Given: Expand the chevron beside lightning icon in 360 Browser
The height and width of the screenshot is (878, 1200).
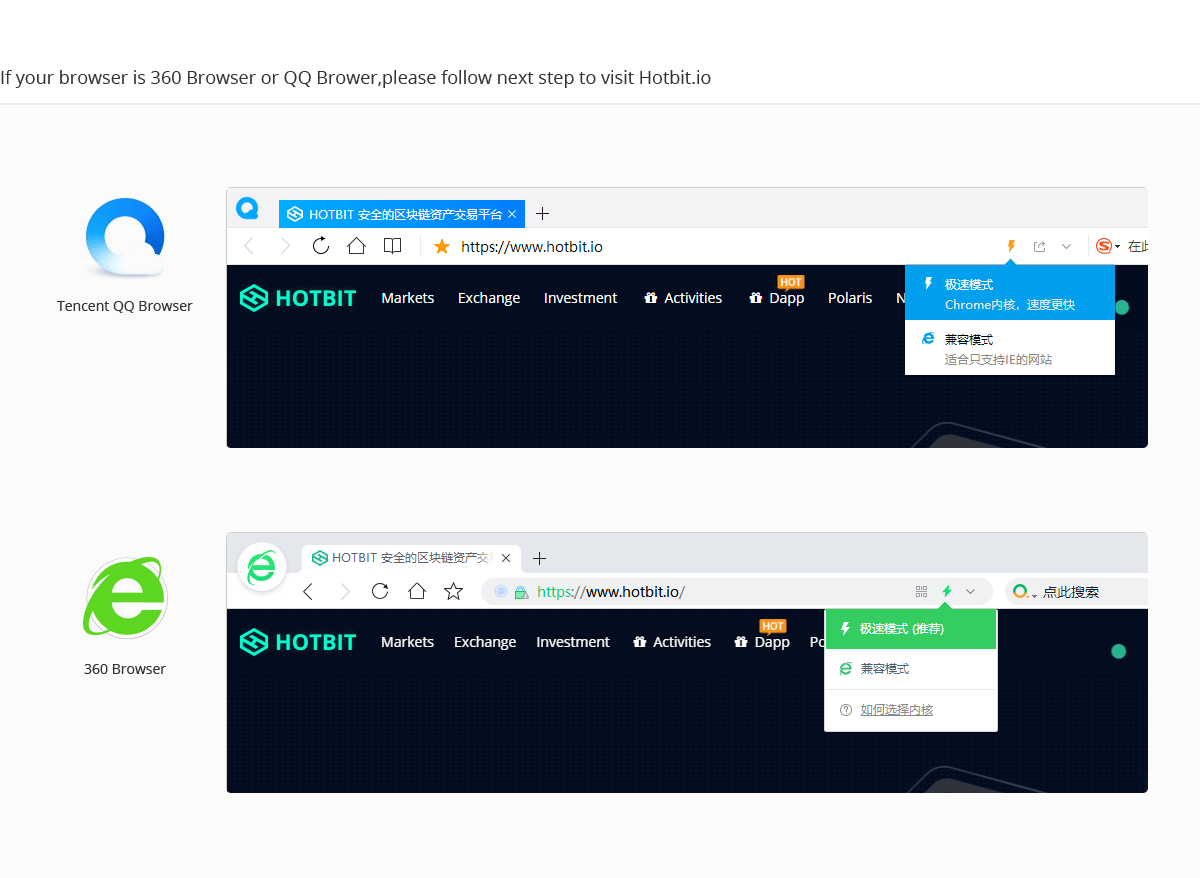Looking at the screenshot, I should click(970, 592).
